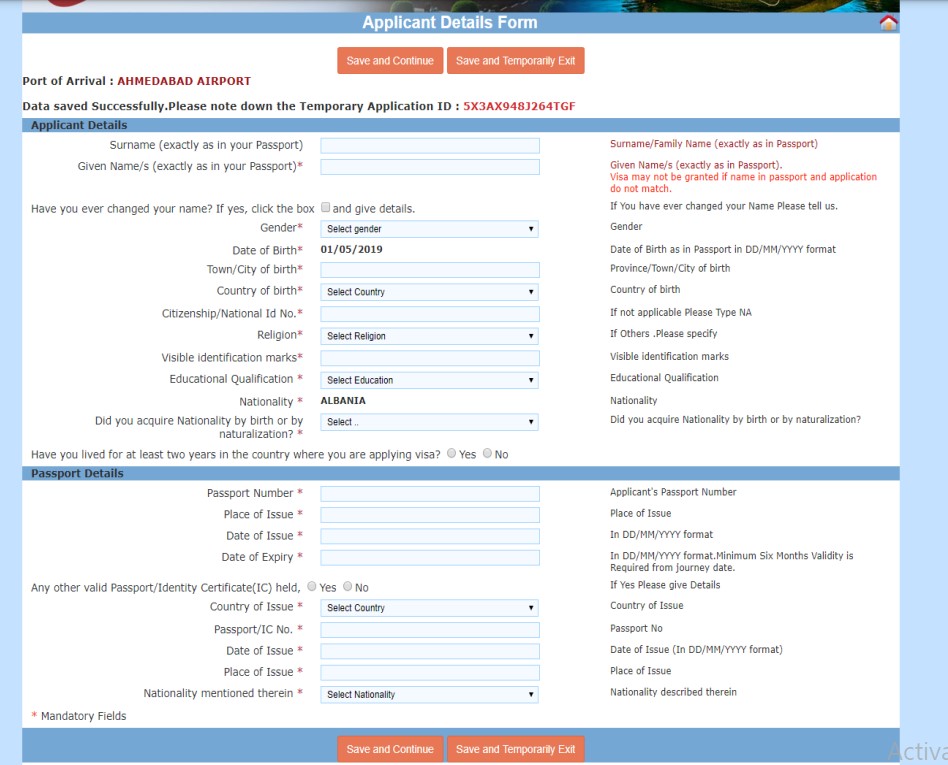This screenshot has width=948, height=765.
Task: Click the home icon at top right
Action: pyautogui.click(x=888, y=23)
